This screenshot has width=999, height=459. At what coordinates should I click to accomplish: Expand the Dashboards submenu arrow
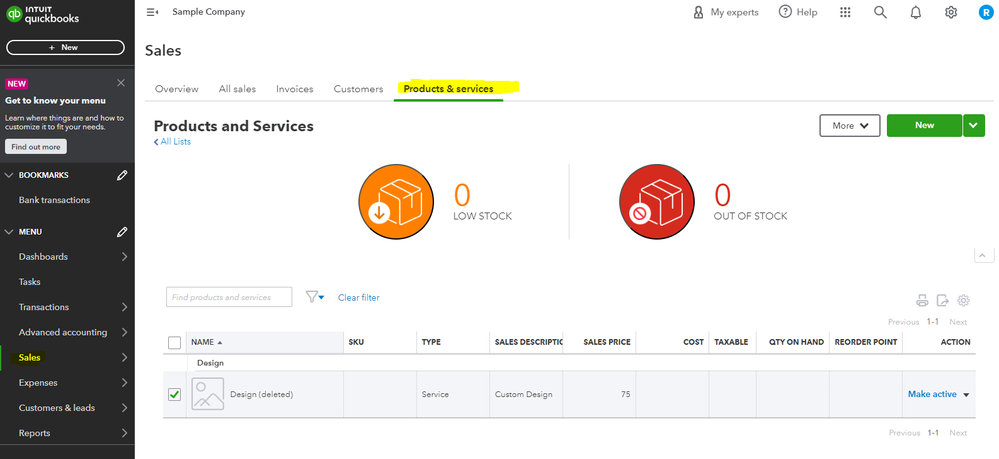(124, 257)
